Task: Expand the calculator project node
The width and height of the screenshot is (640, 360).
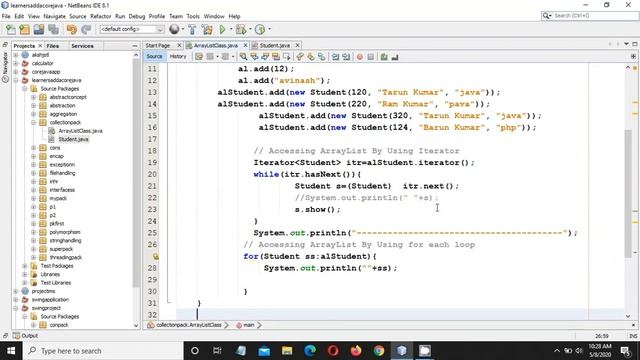Action: [x=16, y=63]
